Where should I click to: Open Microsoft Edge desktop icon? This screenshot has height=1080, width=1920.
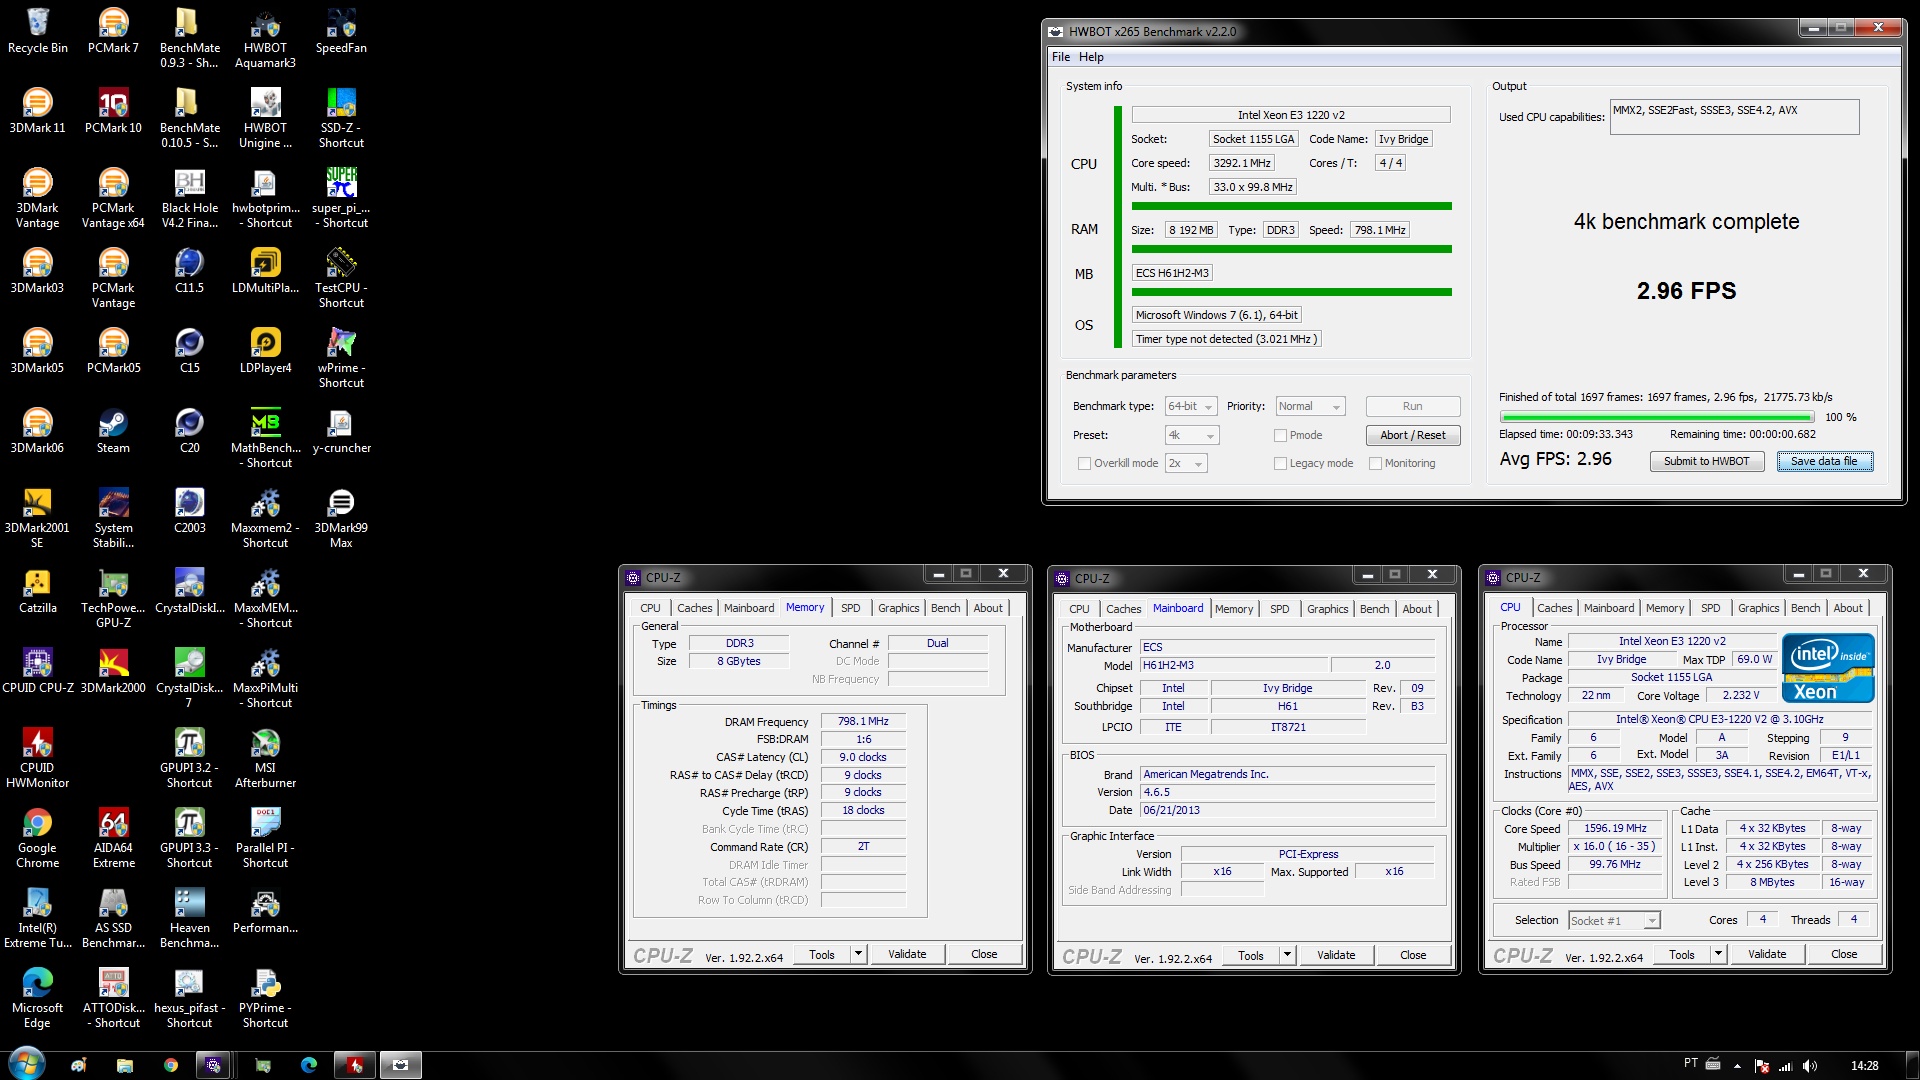pos(37,998)
